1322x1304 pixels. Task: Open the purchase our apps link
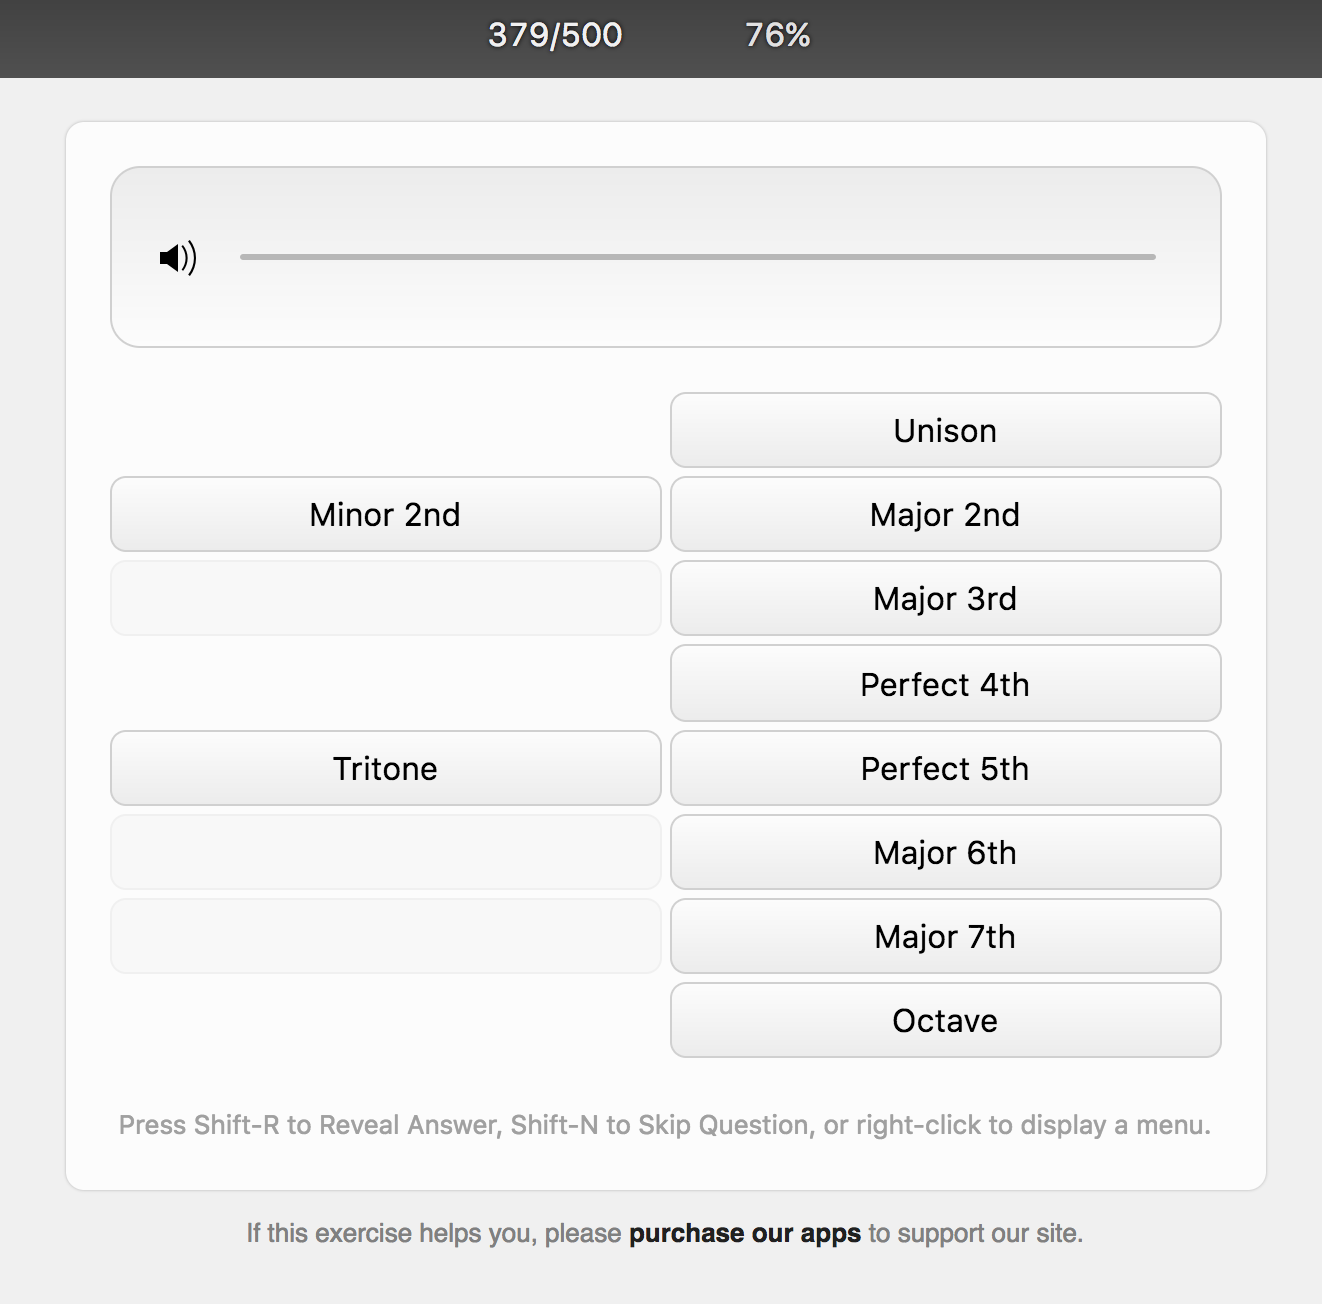point(744,1233)
